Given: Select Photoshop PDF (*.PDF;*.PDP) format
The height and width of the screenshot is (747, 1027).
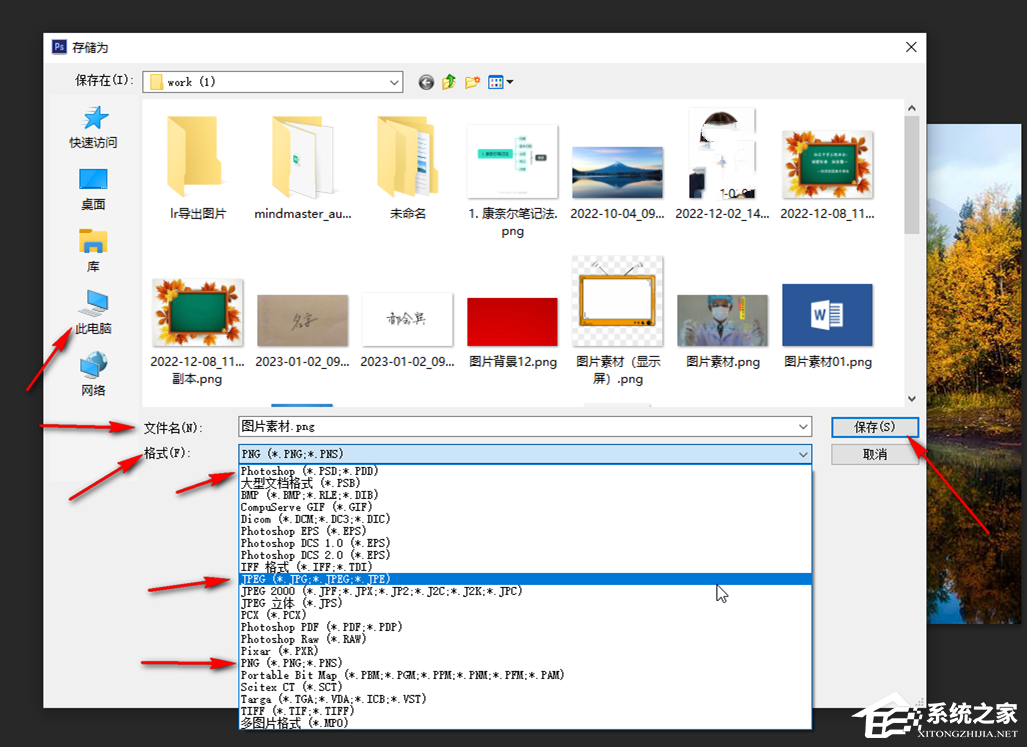Looking at the screenshot, I should [x=525, y=627].
